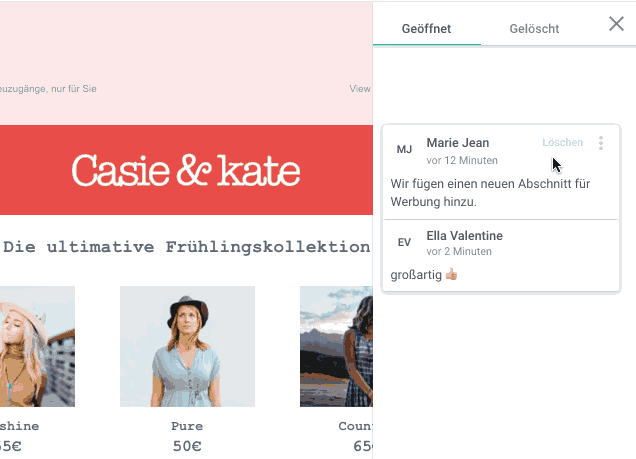The width and height of the screenshot is (636, 459).
Task: Click the Ella Valentine author name
Action: [x=464, y=235]
